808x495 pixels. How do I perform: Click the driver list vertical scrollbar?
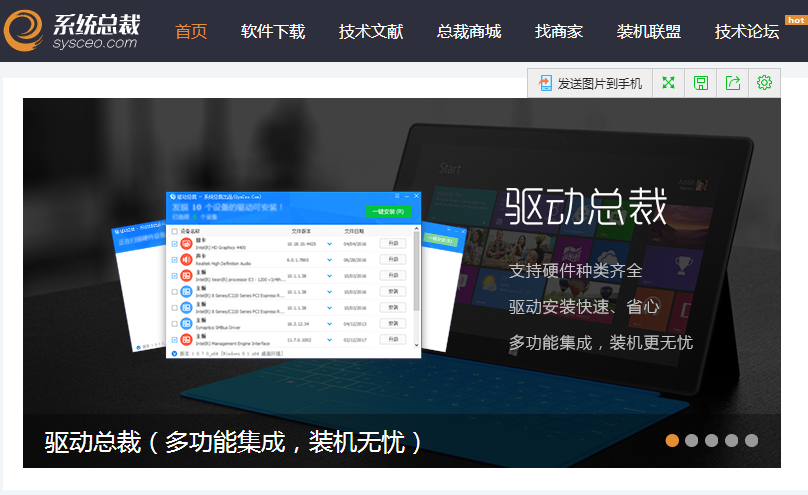(x=416, y=286)
